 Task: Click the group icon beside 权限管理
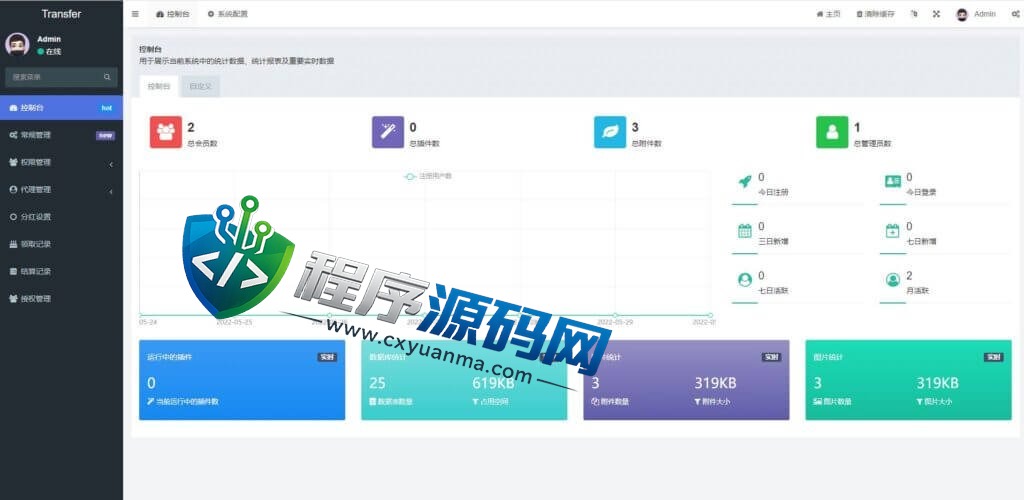point(13,163)
